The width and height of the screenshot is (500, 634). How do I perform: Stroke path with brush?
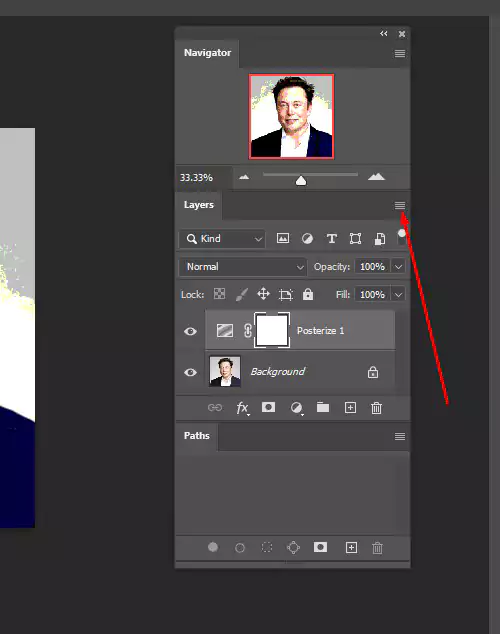(240, 548)
